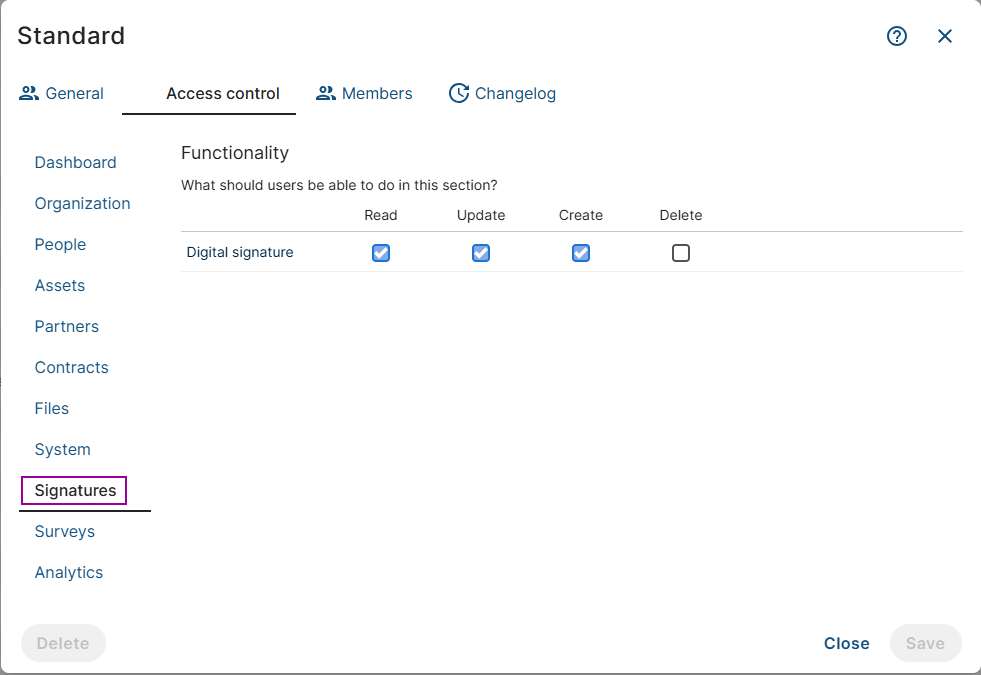
Task: Switch to the Access control tab
Action: click(x=222, y=93)
